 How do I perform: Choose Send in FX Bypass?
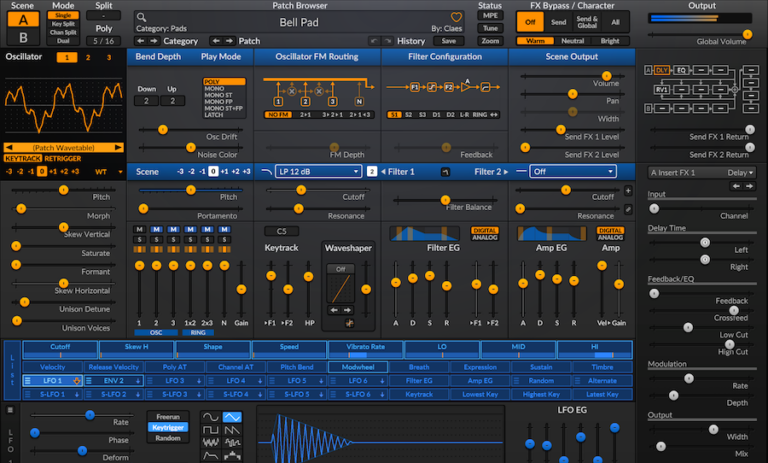559,22
